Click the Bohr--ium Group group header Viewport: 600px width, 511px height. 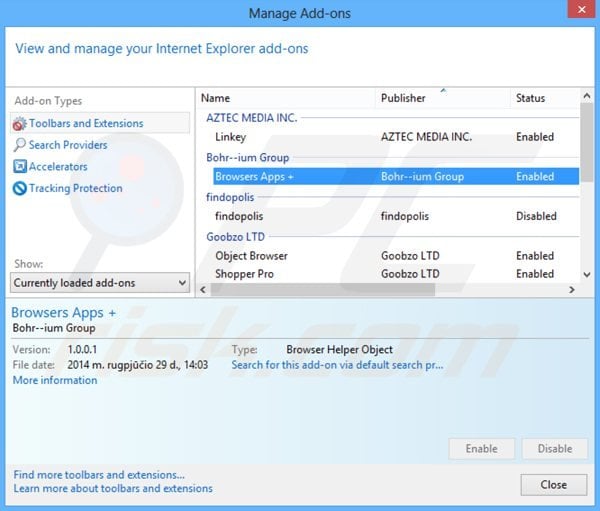(248, 157)
